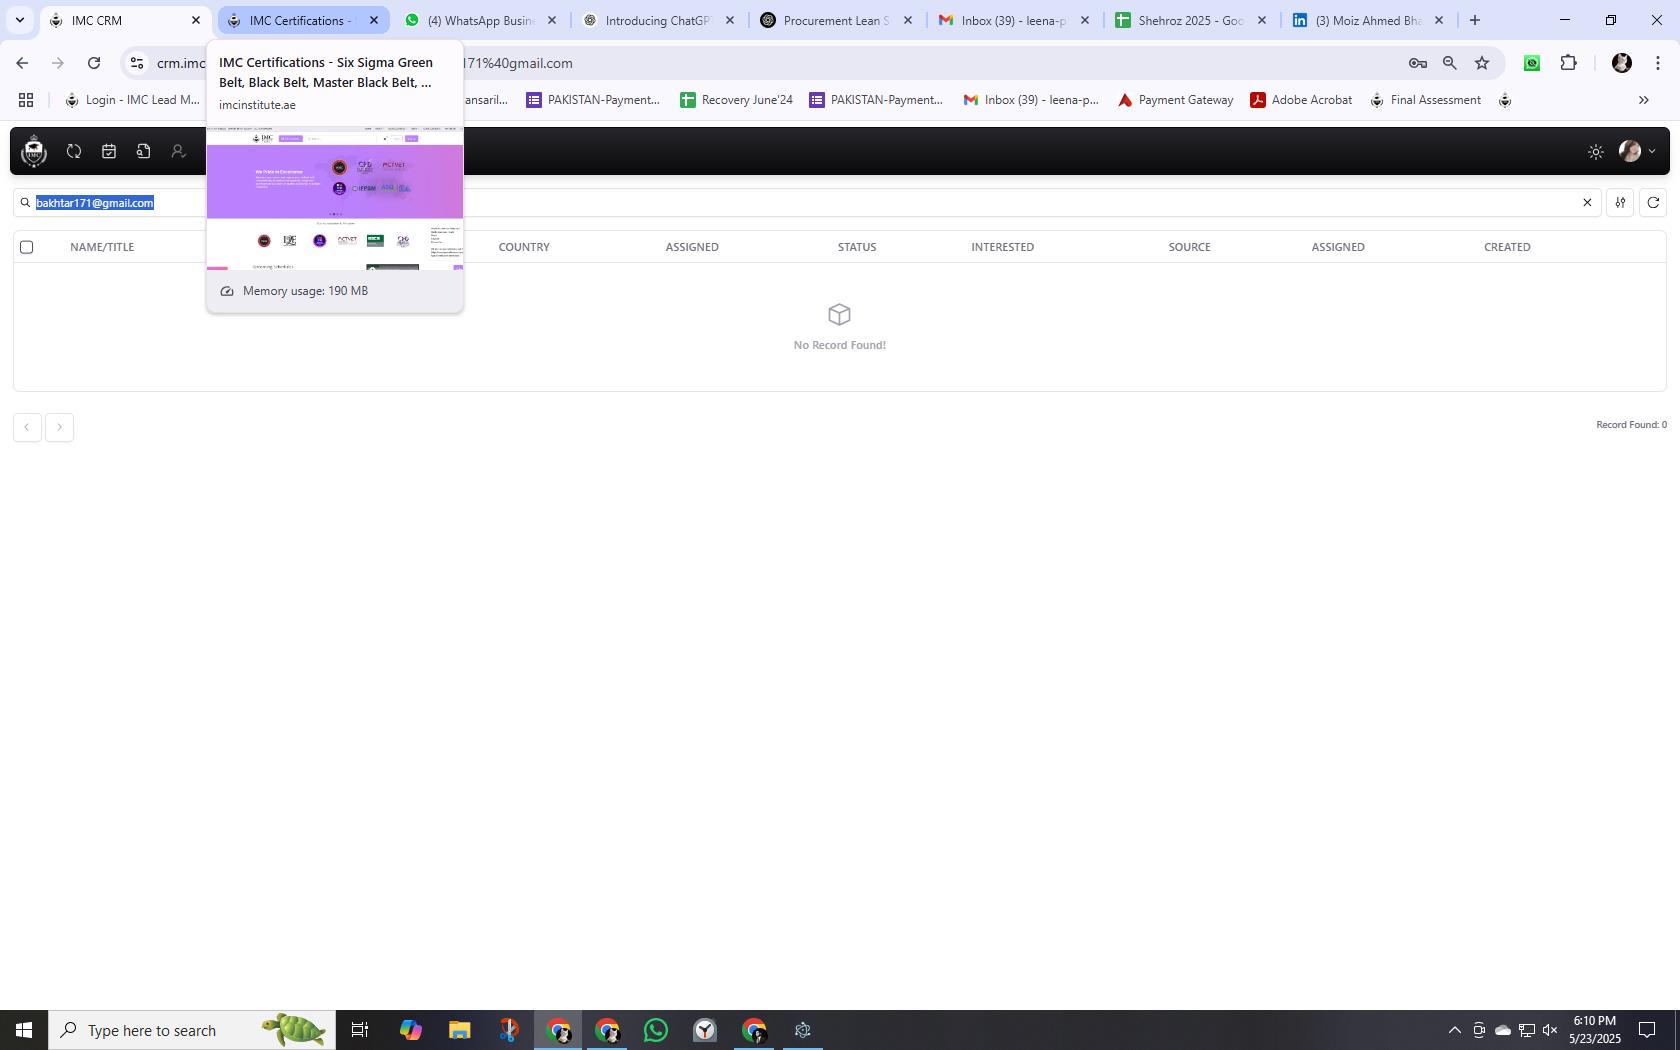Viewport: 1680px width, 1050px height.
Task: Open a new browser tab
Action: pyautogui.click(x=1475, y=20)
